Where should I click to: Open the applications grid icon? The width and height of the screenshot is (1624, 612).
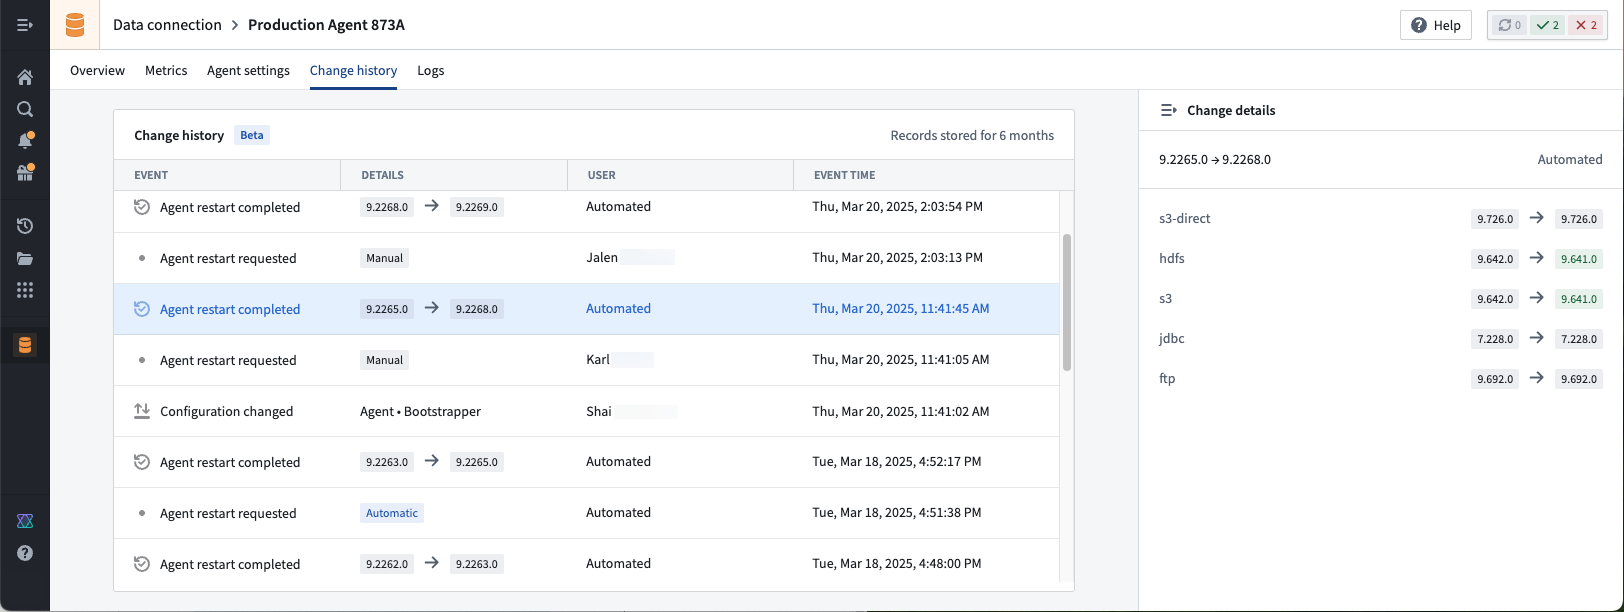click(25, 290)
